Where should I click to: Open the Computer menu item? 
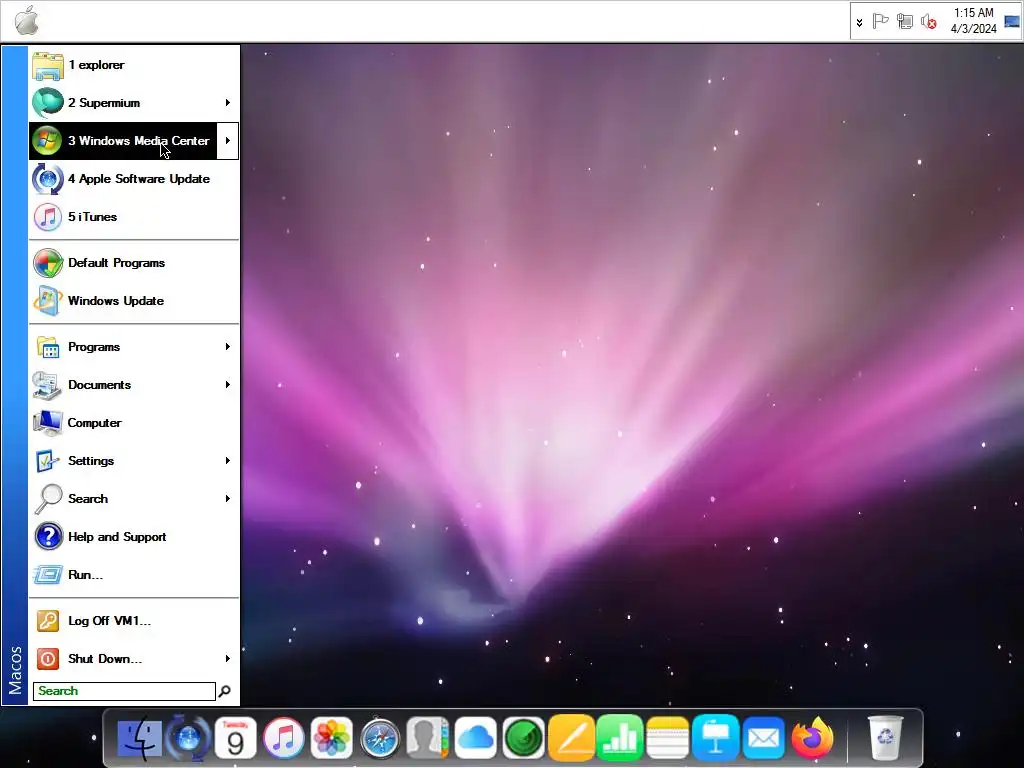click(134, 423)
